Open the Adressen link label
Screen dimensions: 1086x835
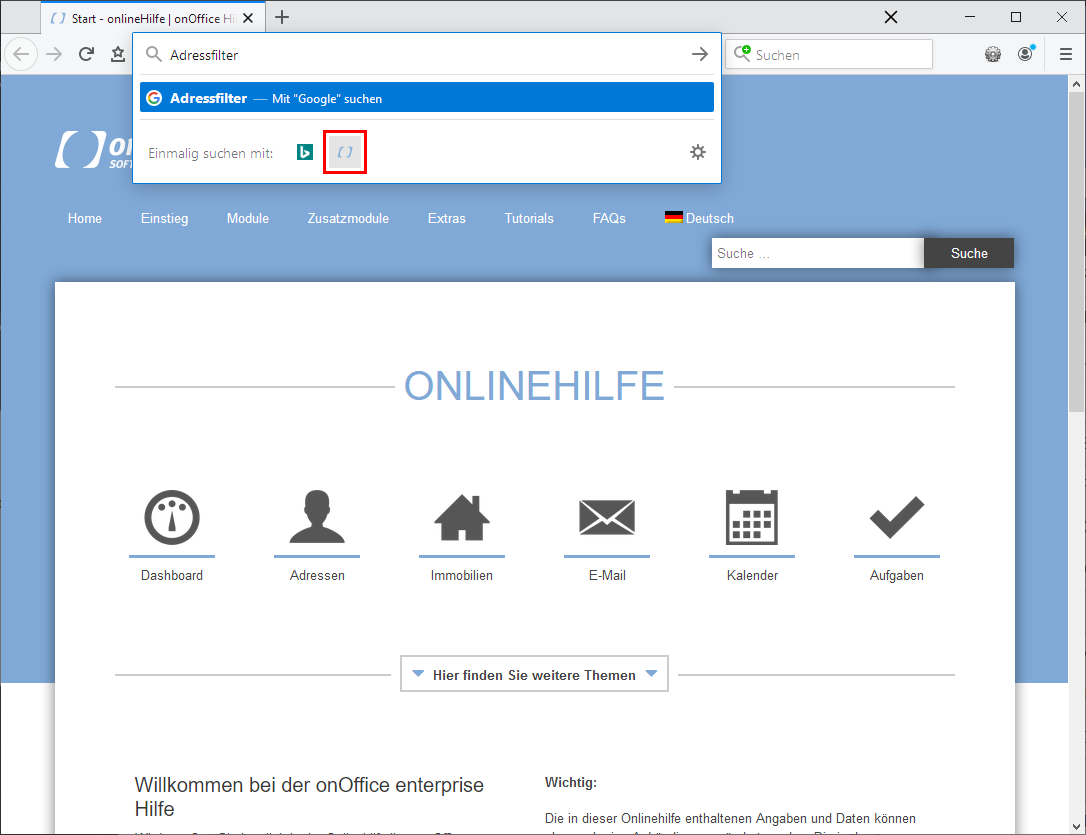point(317,575)
